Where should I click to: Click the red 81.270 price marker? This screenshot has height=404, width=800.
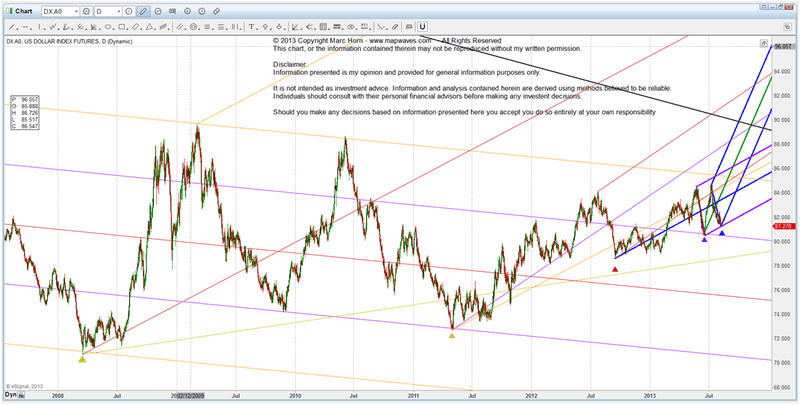tap(785, 226)
